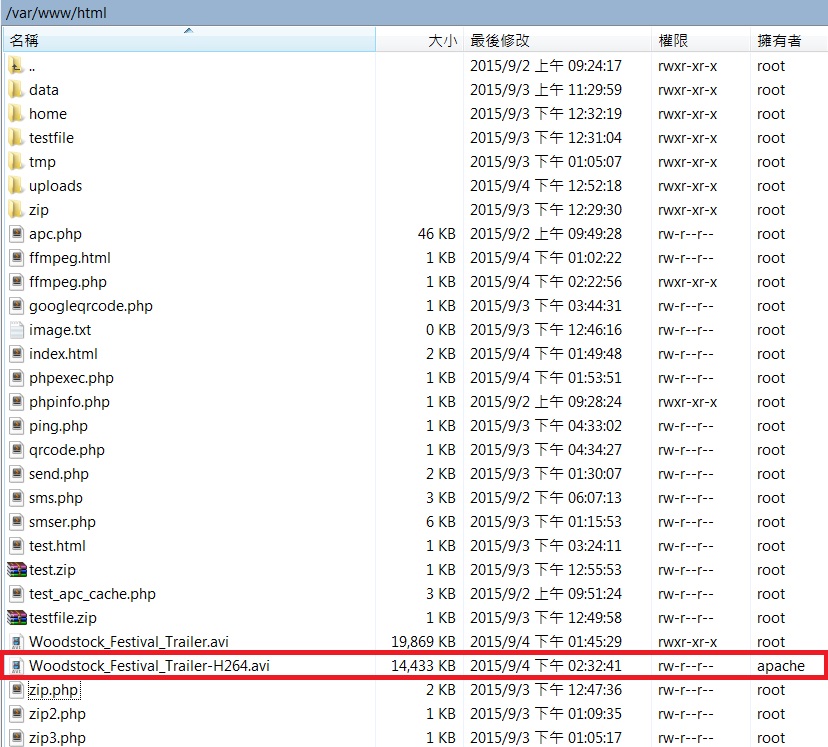Click the date 2015/9/2 下午 06:07:13
828x747 pixels.
coord(546,498)
